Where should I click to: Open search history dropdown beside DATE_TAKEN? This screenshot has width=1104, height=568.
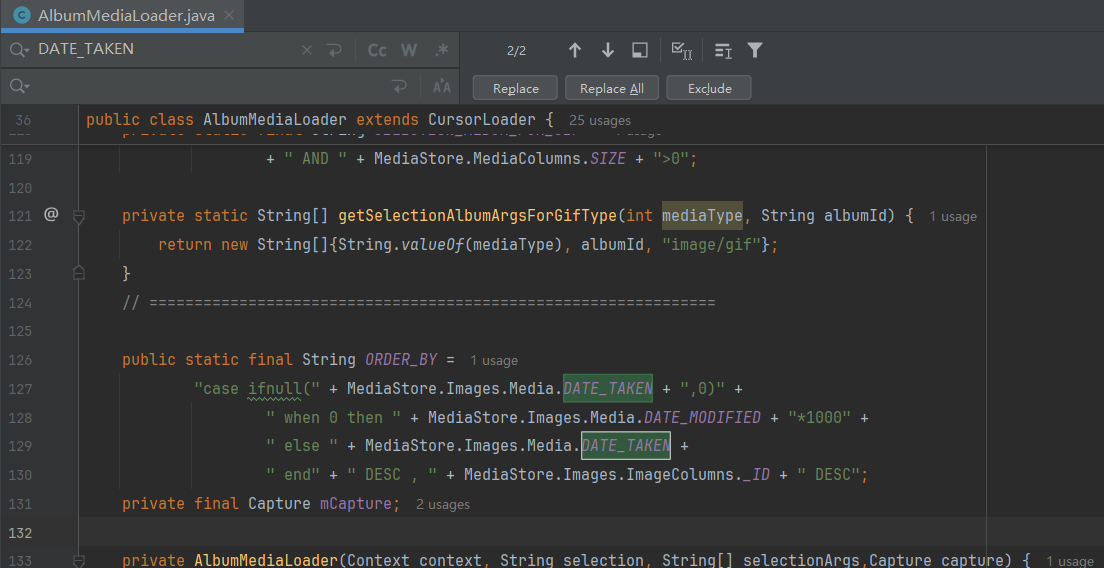pos(19,50)
